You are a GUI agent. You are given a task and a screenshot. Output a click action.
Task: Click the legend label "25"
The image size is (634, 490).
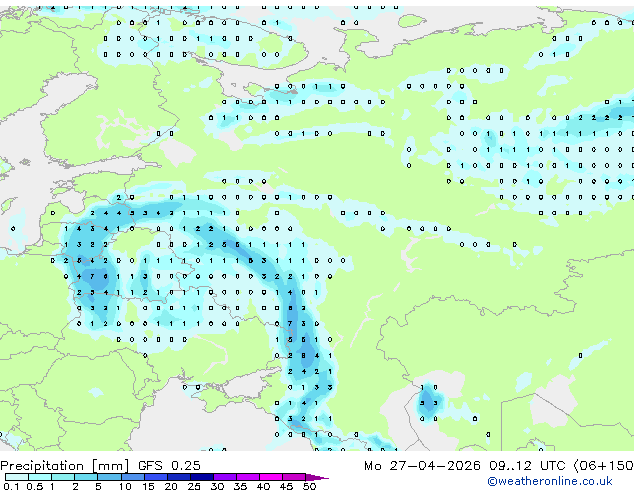point(194,486)
